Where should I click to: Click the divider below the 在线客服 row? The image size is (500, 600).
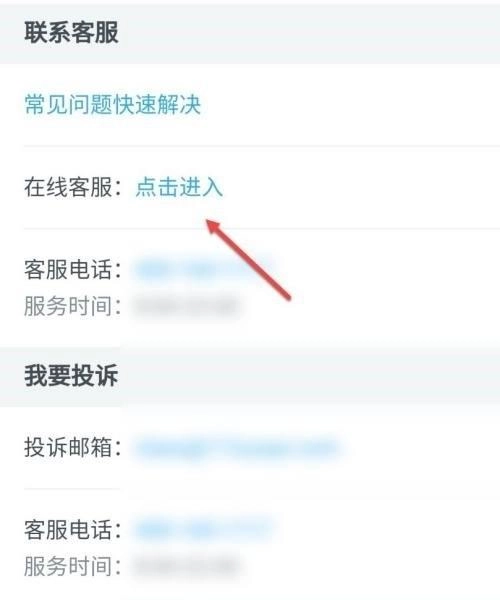click(262, 228)
